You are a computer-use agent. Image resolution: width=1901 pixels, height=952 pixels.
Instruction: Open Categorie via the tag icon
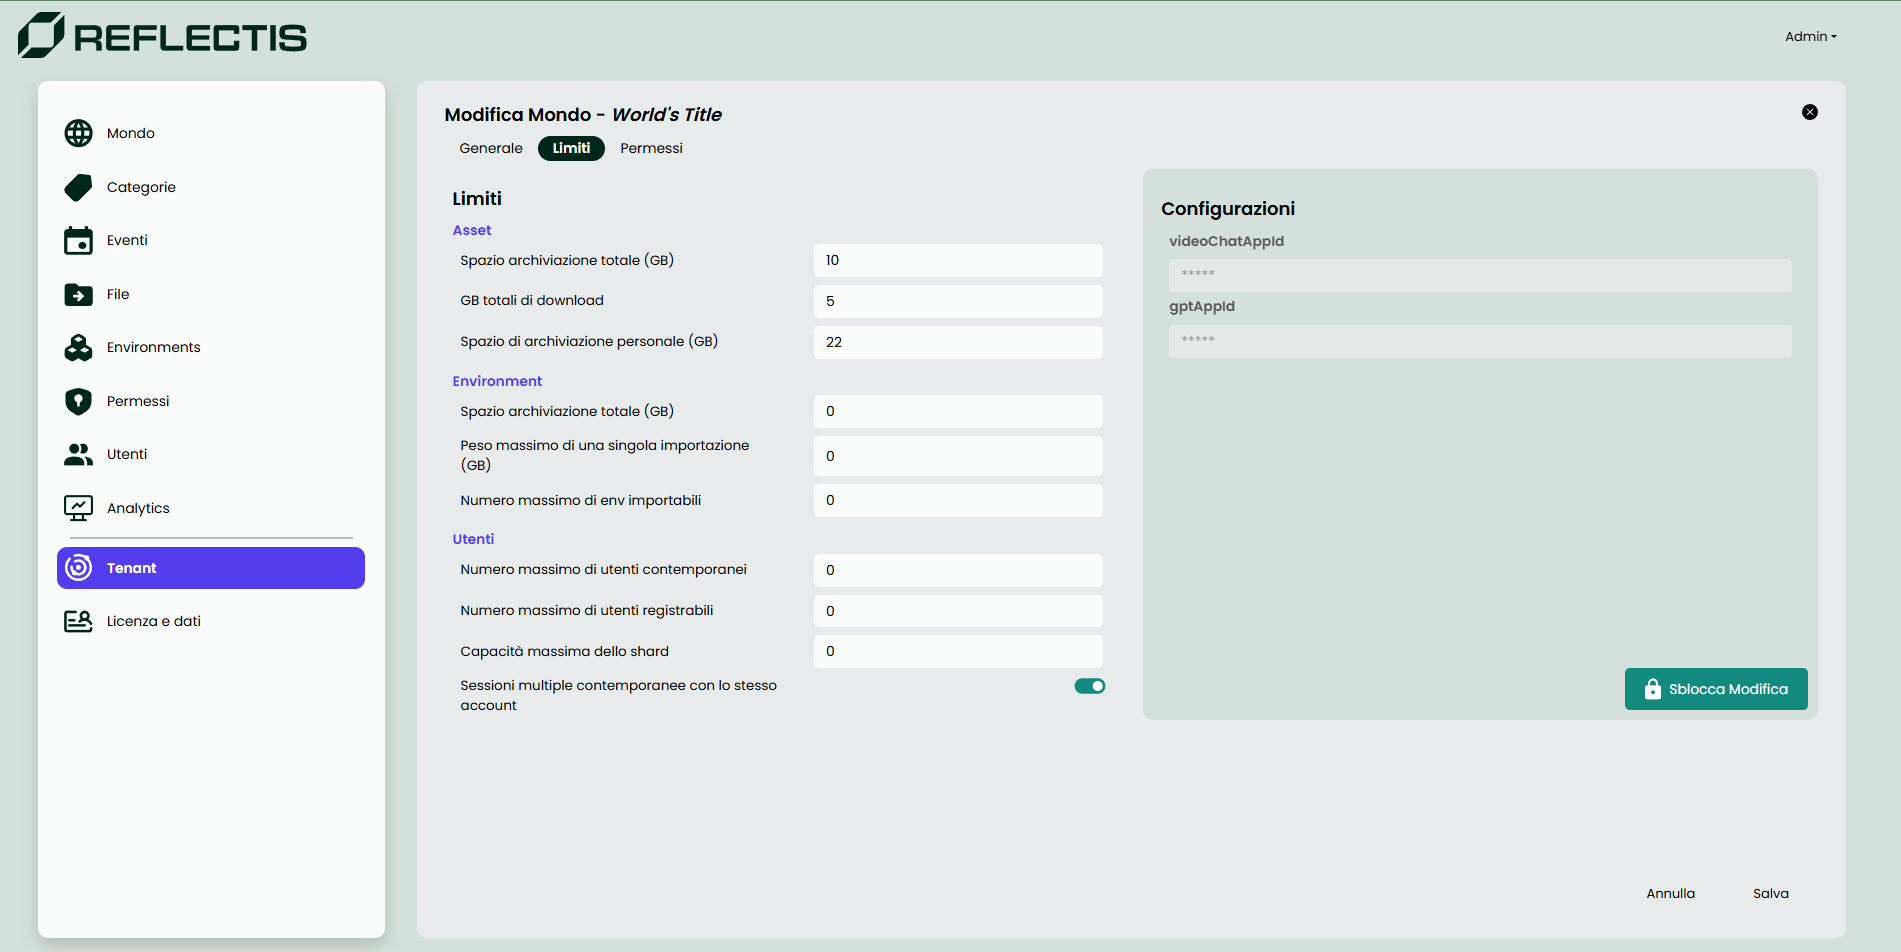pos(78,187)
